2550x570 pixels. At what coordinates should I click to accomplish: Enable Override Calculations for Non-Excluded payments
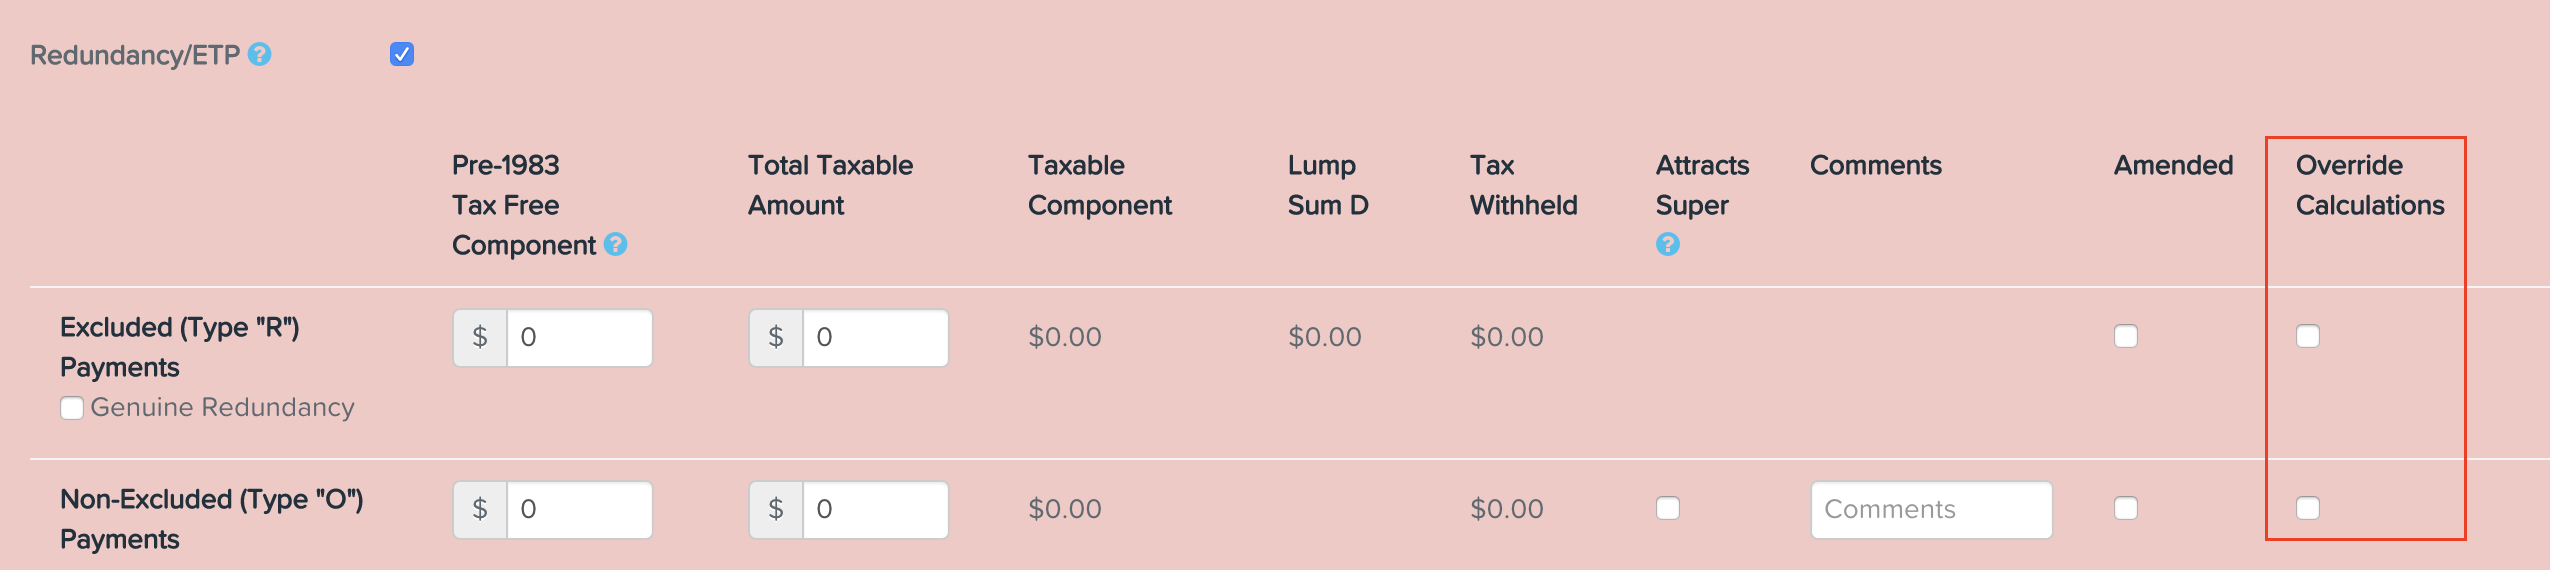[x=2308, y=508]
